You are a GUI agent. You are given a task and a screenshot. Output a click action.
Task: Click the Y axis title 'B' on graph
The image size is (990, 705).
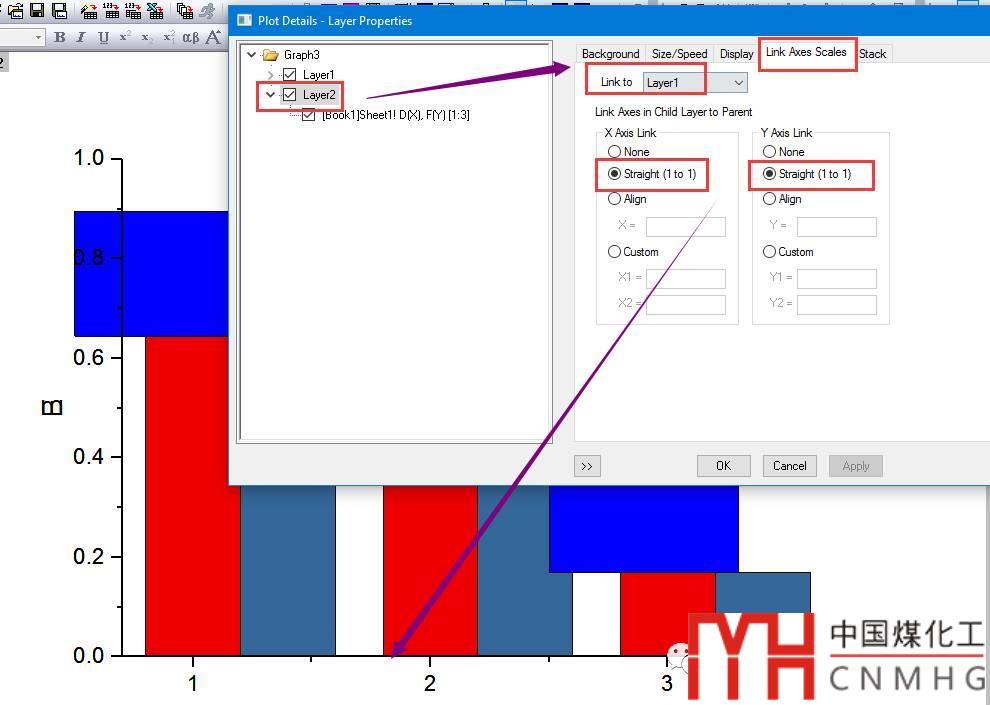(52, 407)
